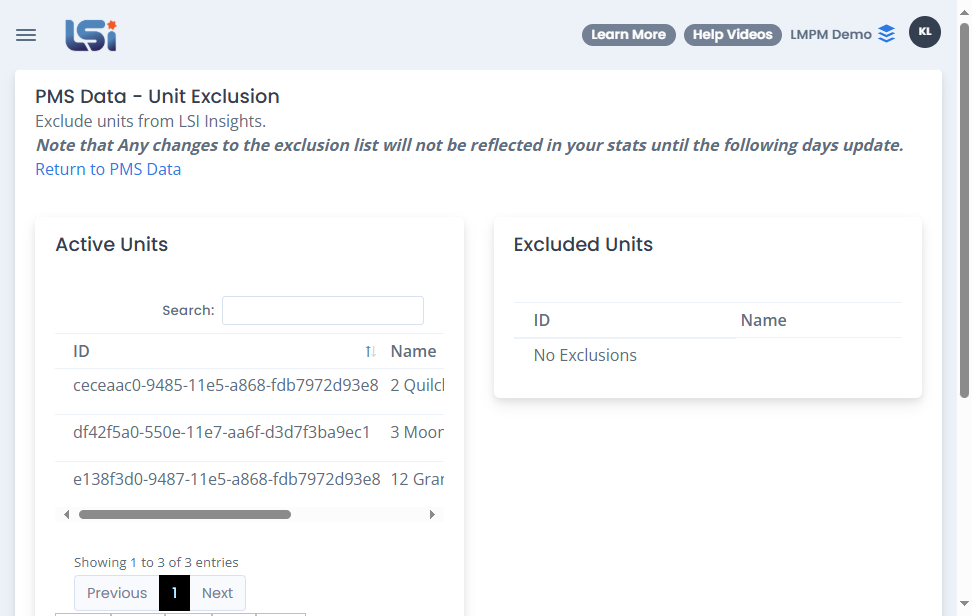Click the LSI logo
The height and width of the screenshot is (616, 972).
coord(91,35)
